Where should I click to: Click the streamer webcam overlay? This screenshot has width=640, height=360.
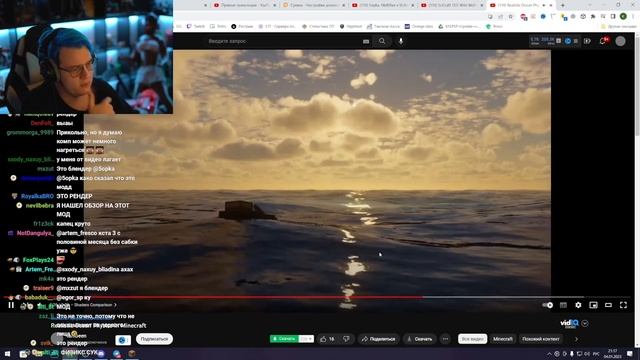[86, 57]
